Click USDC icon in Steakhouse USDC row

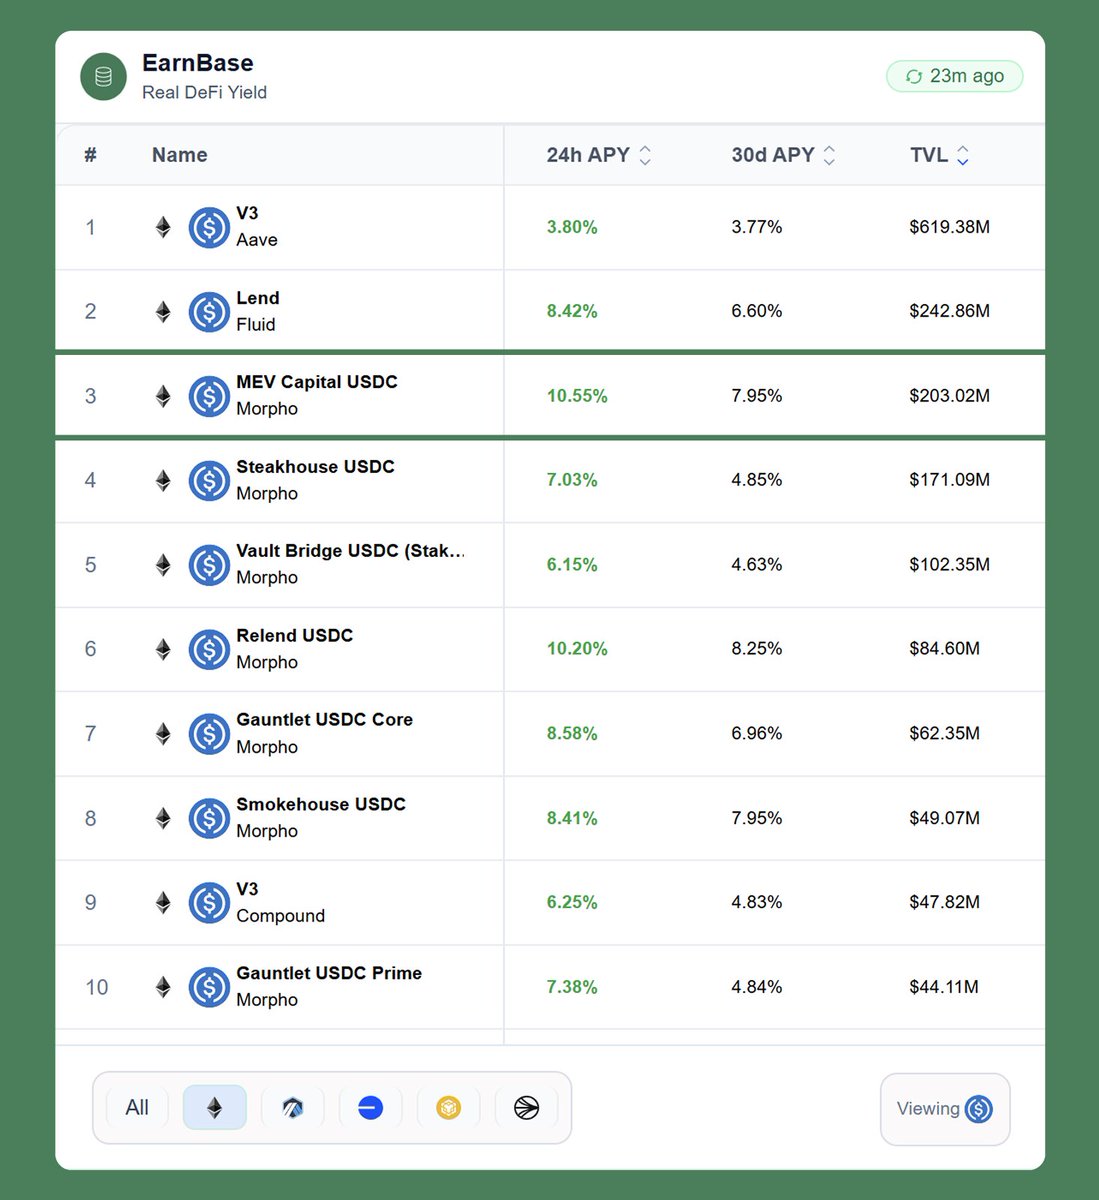pyautogui.click(x=209, y=481)
